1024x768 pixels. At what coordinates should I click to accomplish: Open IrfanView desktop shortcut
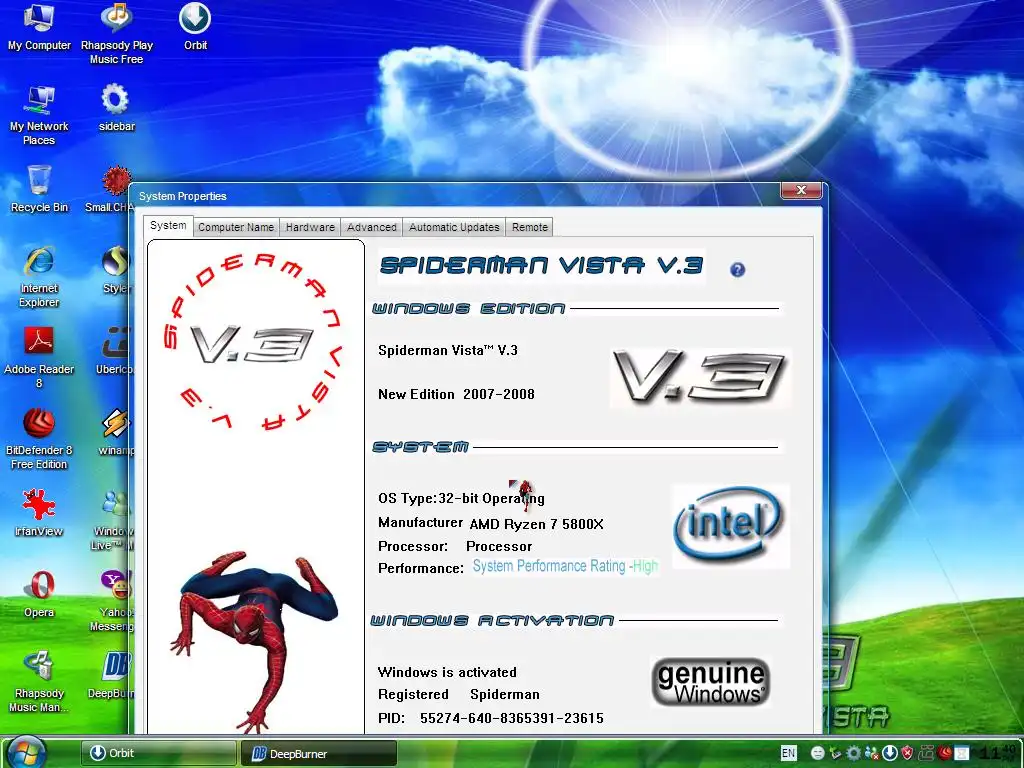(39, 513)
